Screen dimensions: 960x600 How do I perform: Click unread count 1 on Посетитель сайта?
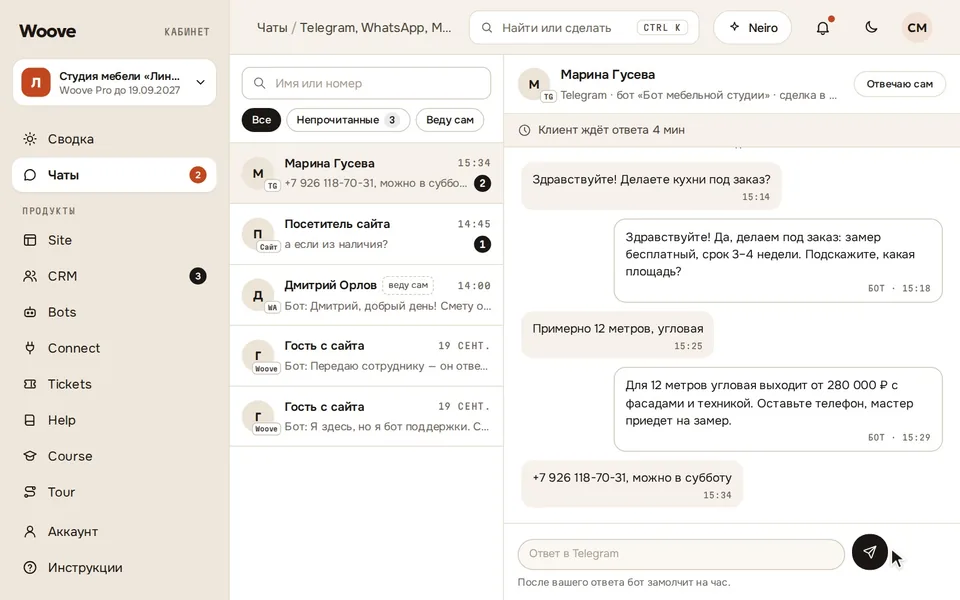point(482,244)
